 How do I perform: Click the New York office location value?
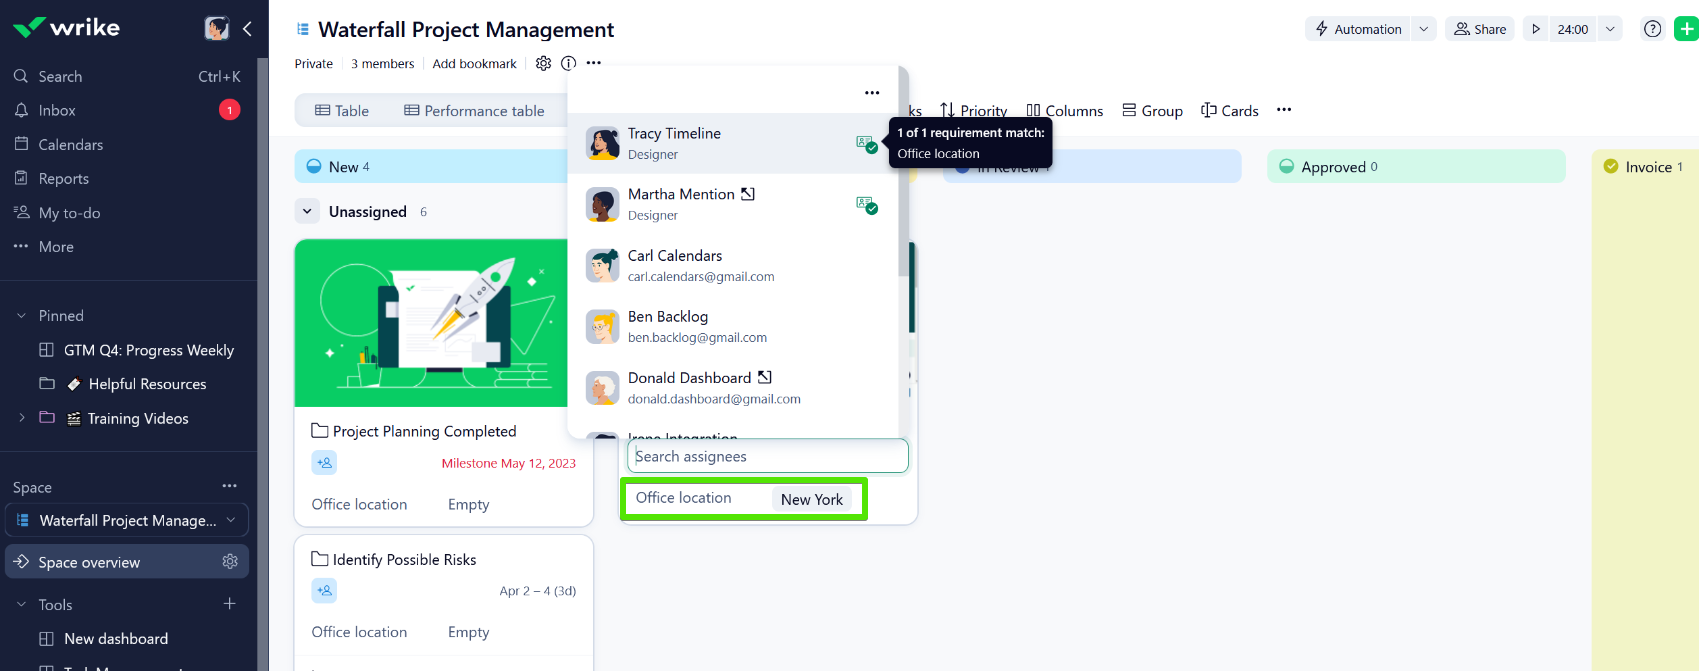click(x=811, y=499)
